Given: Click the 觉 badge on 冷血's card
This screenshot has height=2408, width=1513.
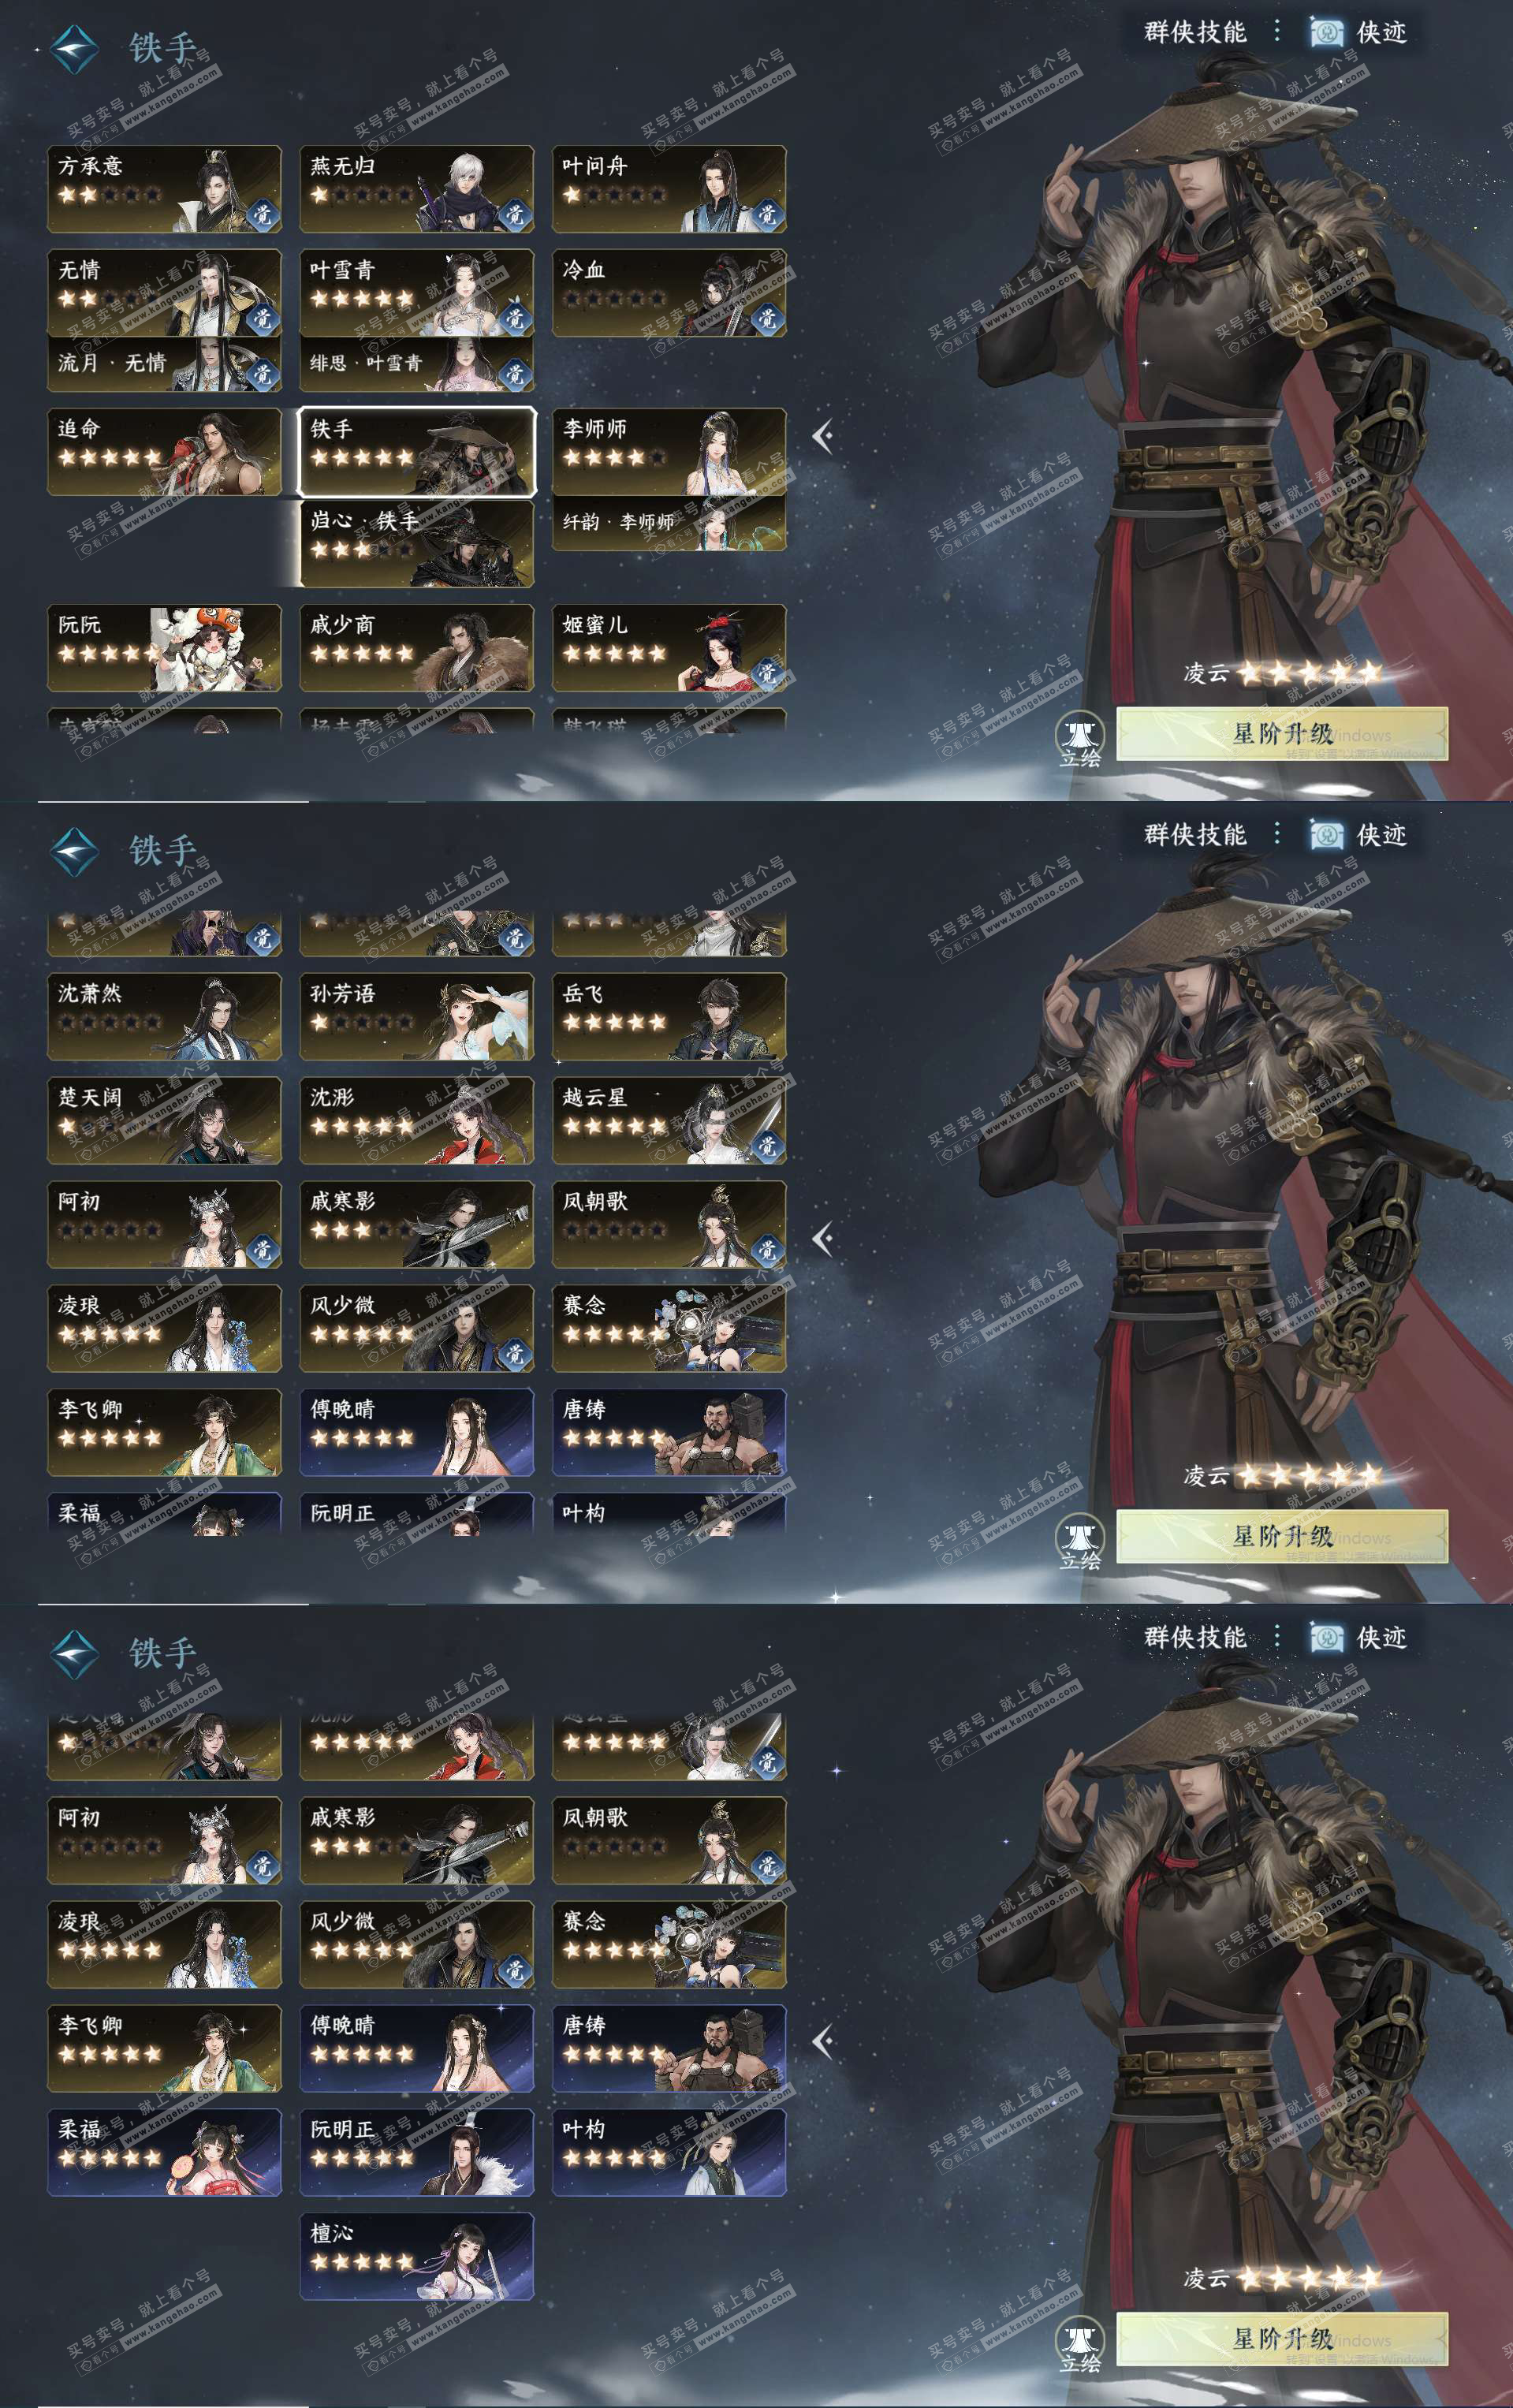Looking at the screenshot, I should pyautogui.click(x=767, y=318).
